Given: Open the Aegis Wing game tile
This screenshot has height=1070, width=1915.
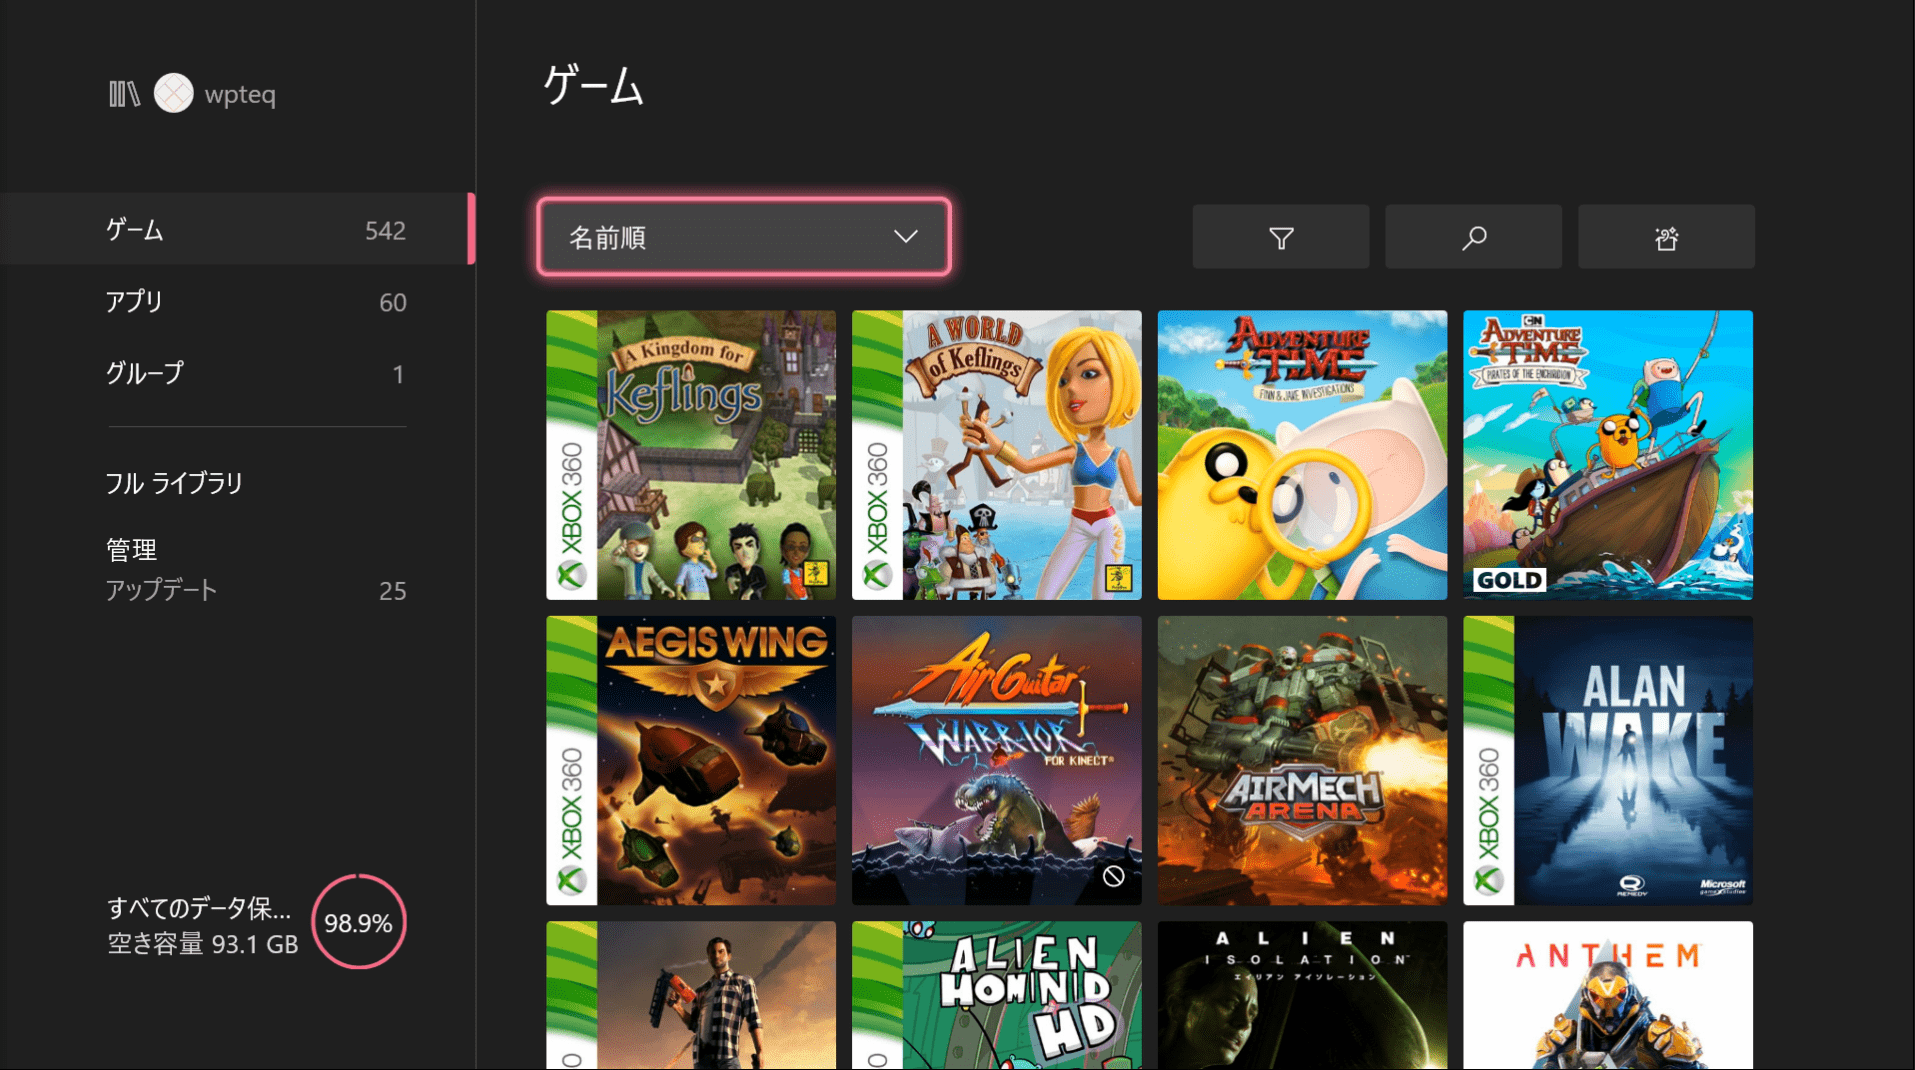Looking at the screenshot, I should [691, 760].
